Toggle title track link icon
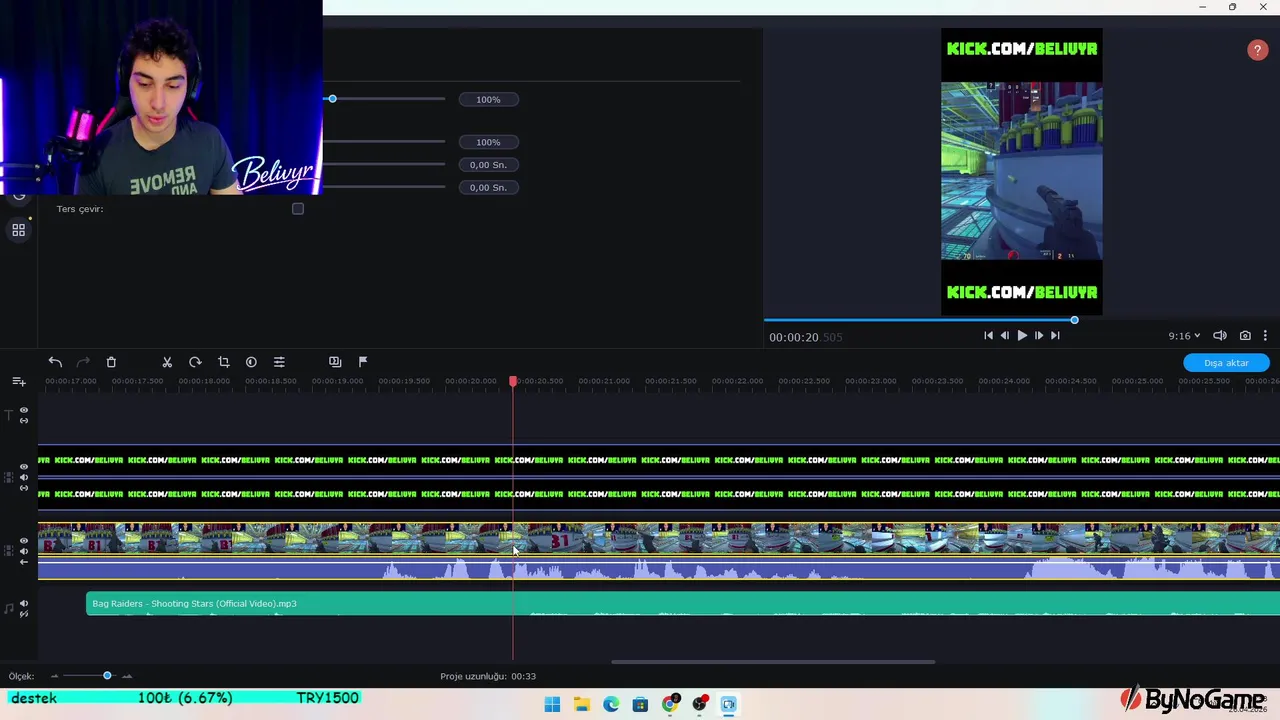 pos(24,420)
